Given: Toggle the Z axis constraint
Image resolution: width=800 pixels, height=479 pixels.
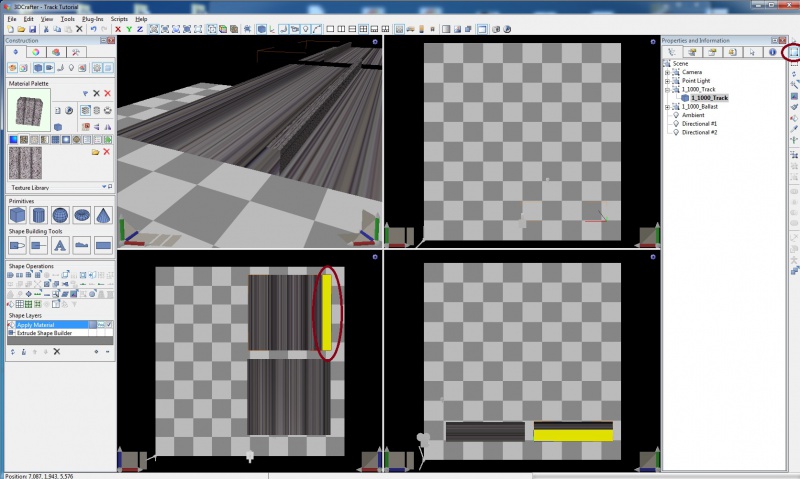Looking at the screenshot, I should [140, 29].
